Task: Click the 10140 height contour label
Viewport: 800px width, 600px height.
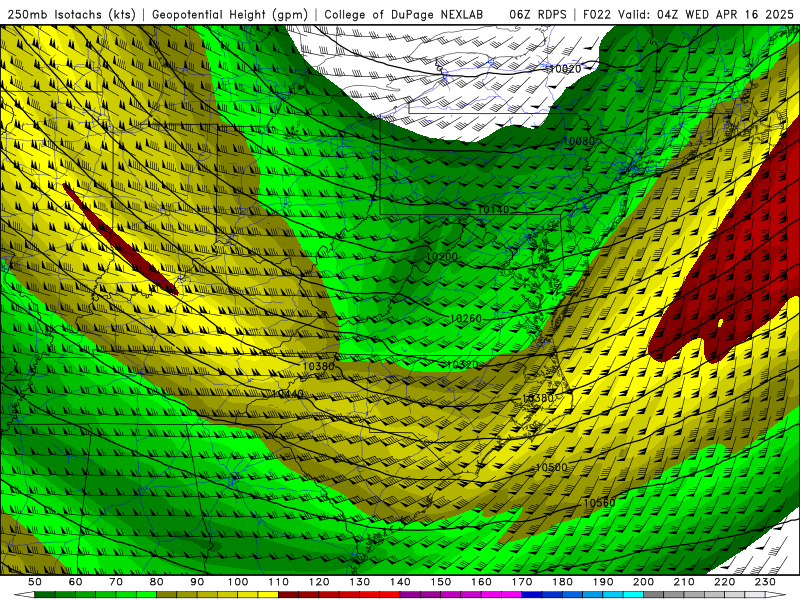Action: (x=492, y=210)
